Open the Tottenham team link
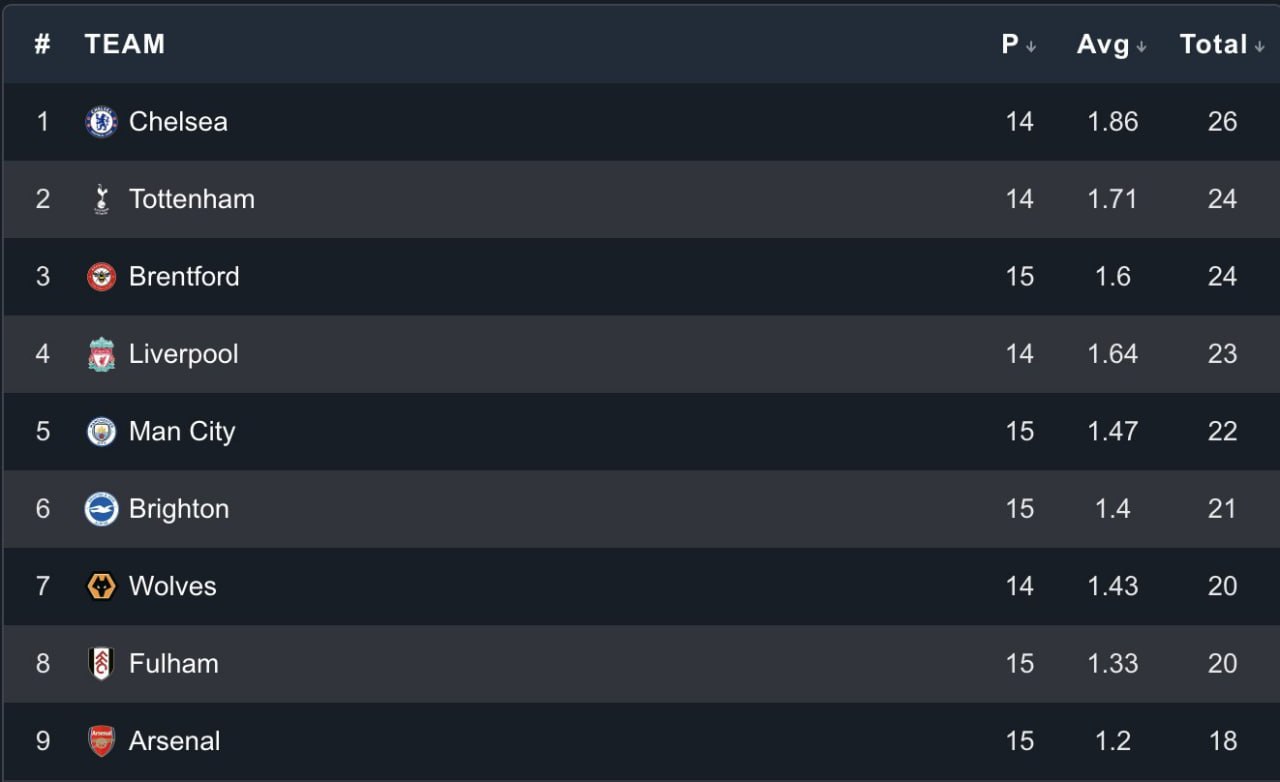This screenshot has height=782, width=1280. click(192, 199)
